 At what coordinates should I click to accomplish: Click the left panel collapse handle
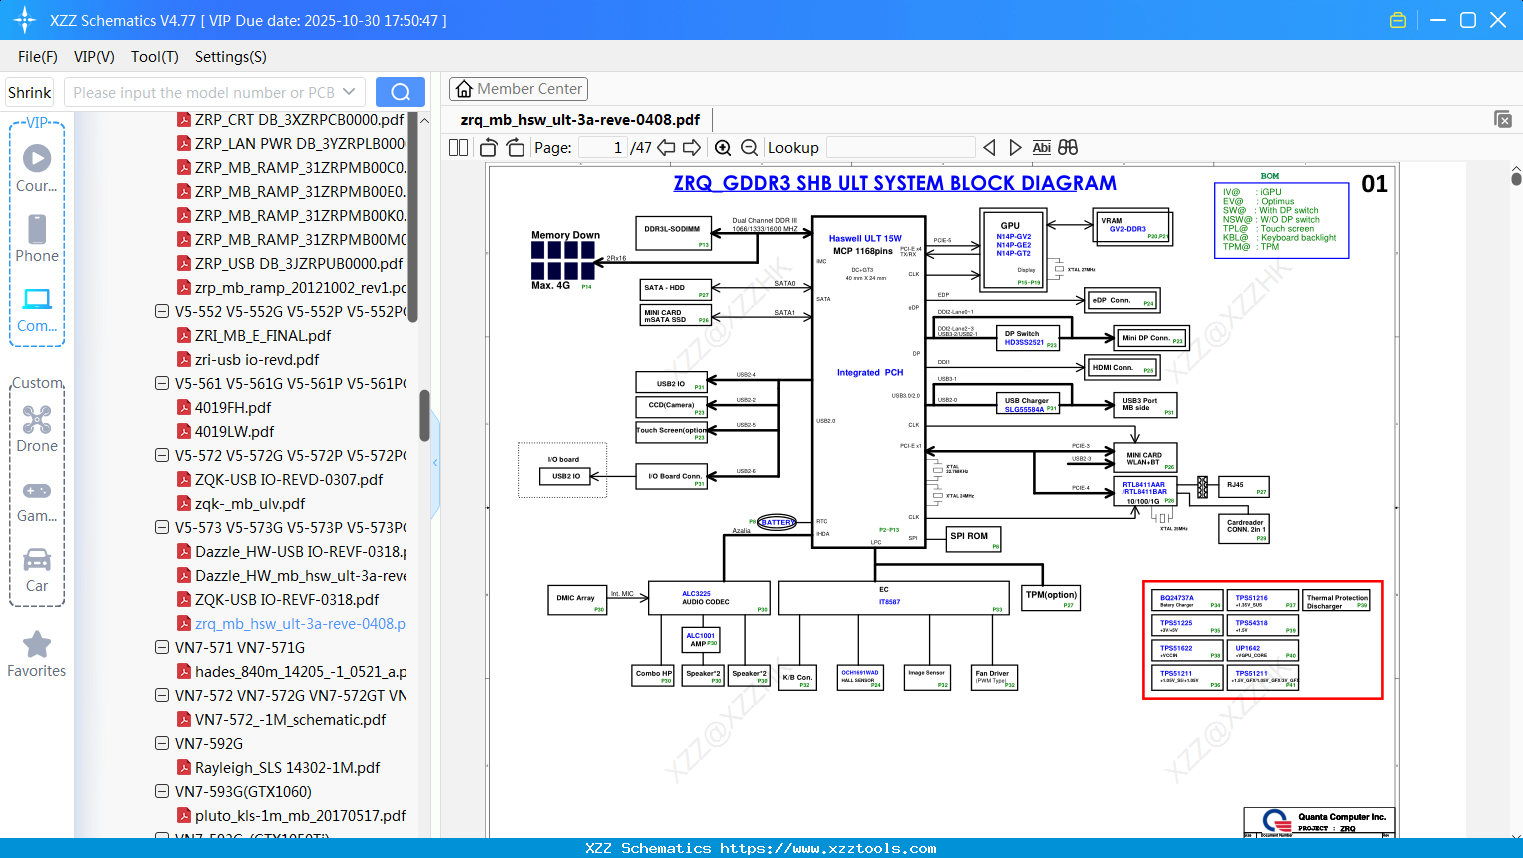click(435, 462)
